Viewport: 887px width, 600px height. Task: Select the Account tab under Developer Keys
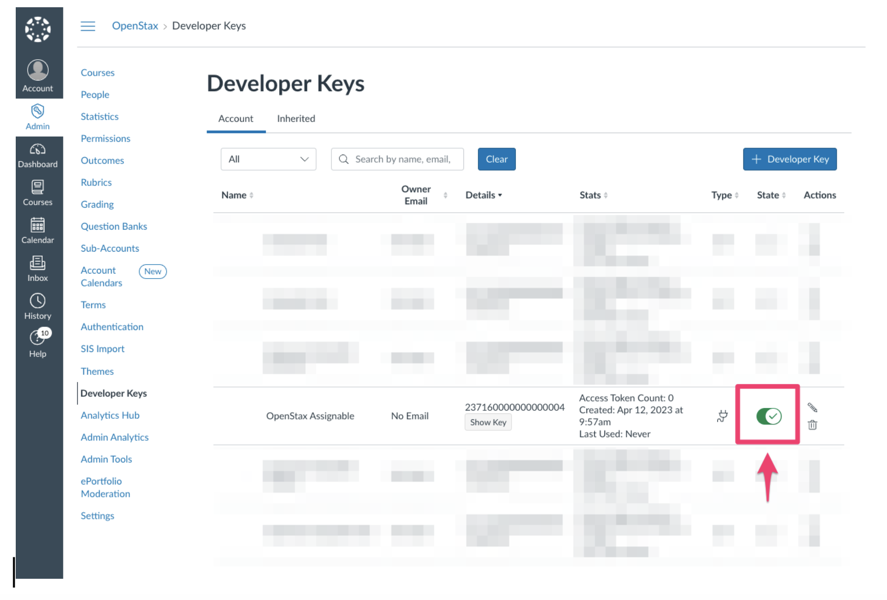[236, 118]
